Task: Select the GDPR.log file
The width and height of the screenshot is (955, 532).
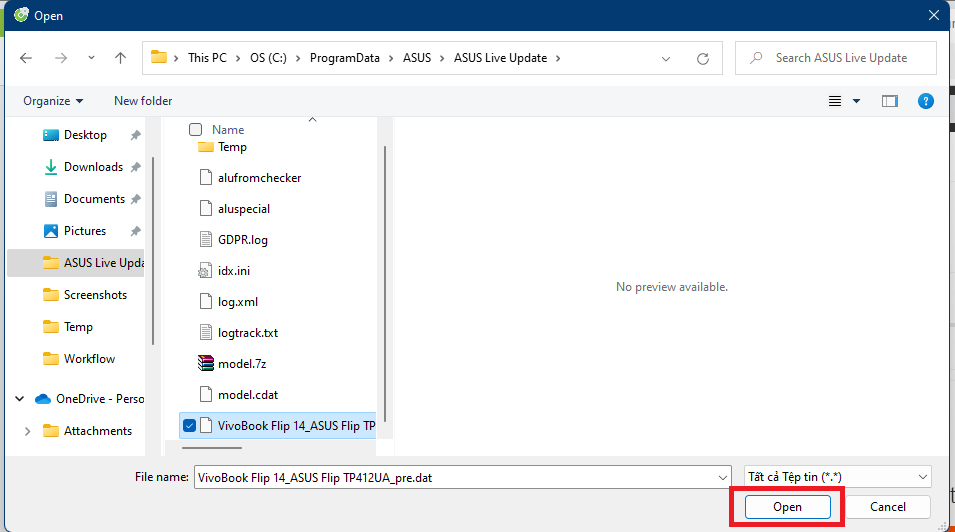Action: [242, 240]
